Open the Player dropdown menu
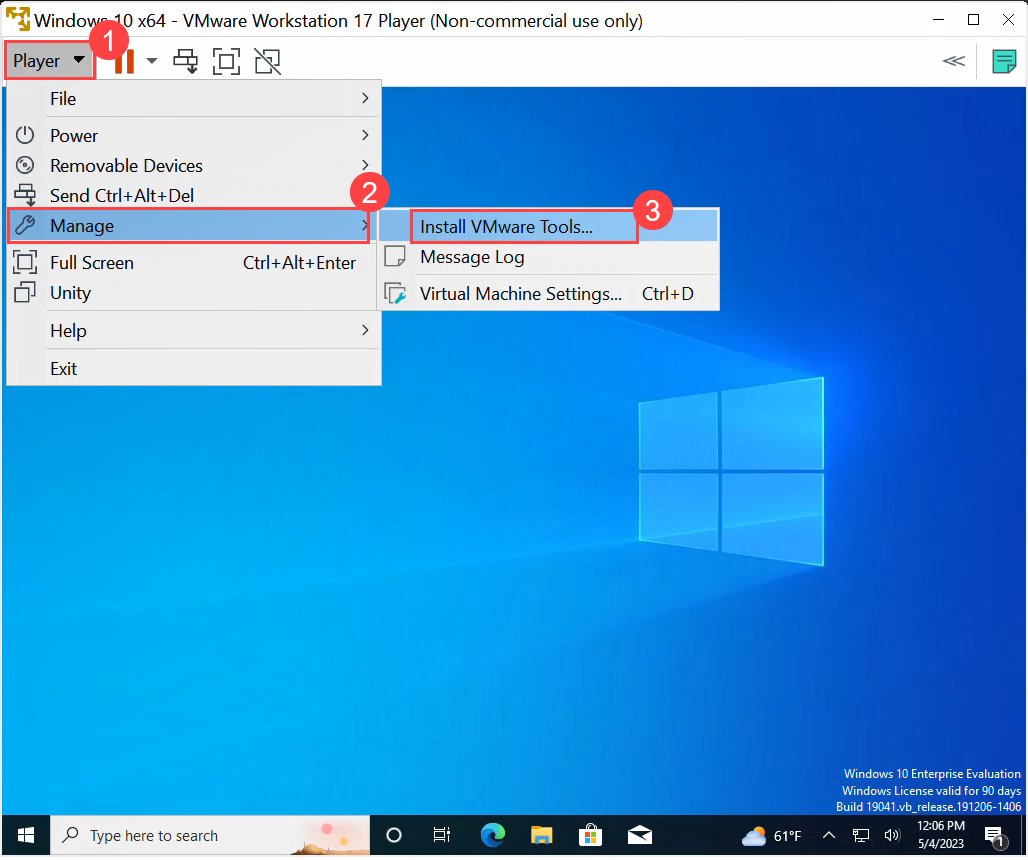1028x860 pixels. pos(49,61)
